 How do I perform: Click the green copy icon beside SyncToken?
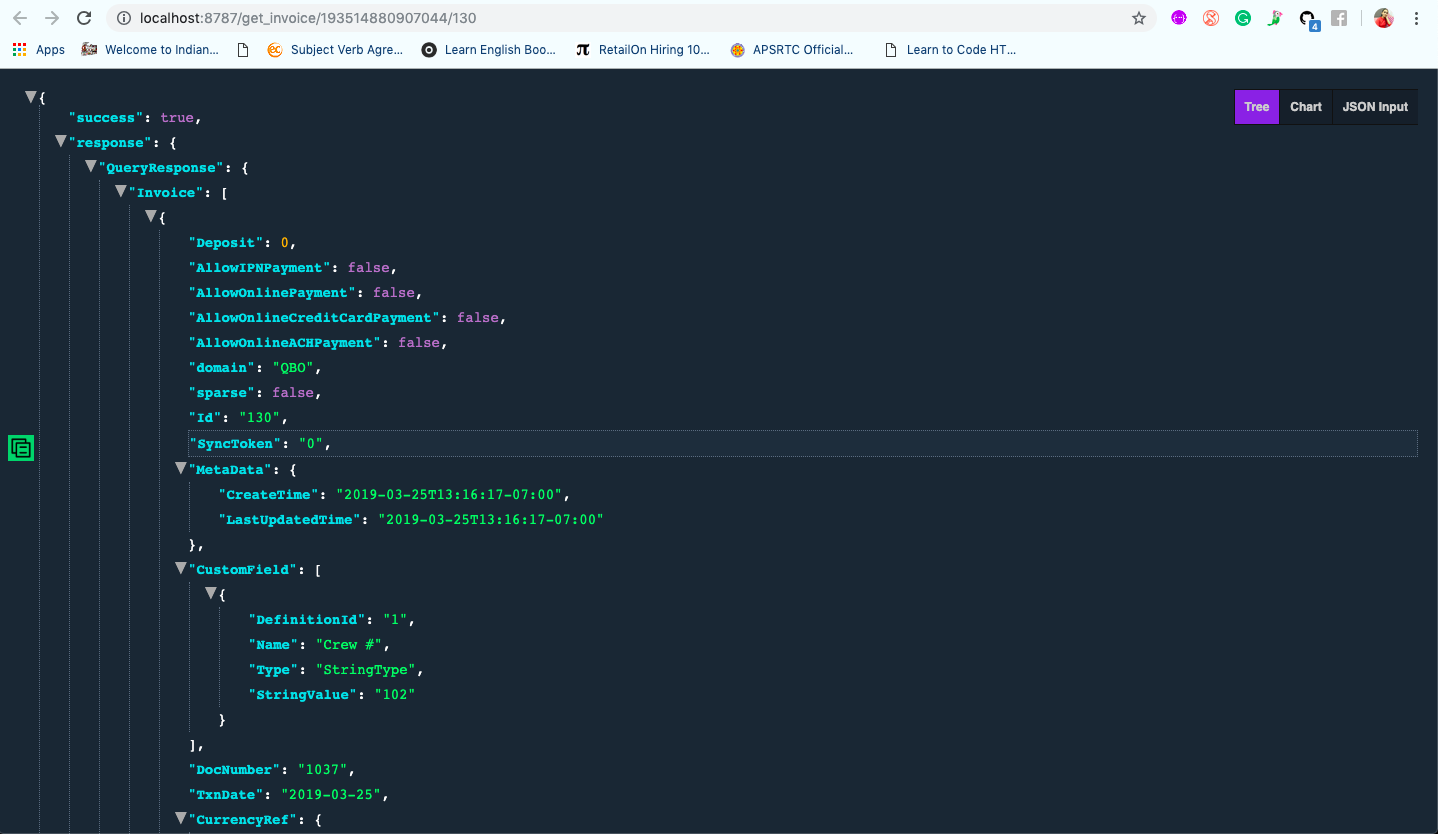(x=21, y=448)
